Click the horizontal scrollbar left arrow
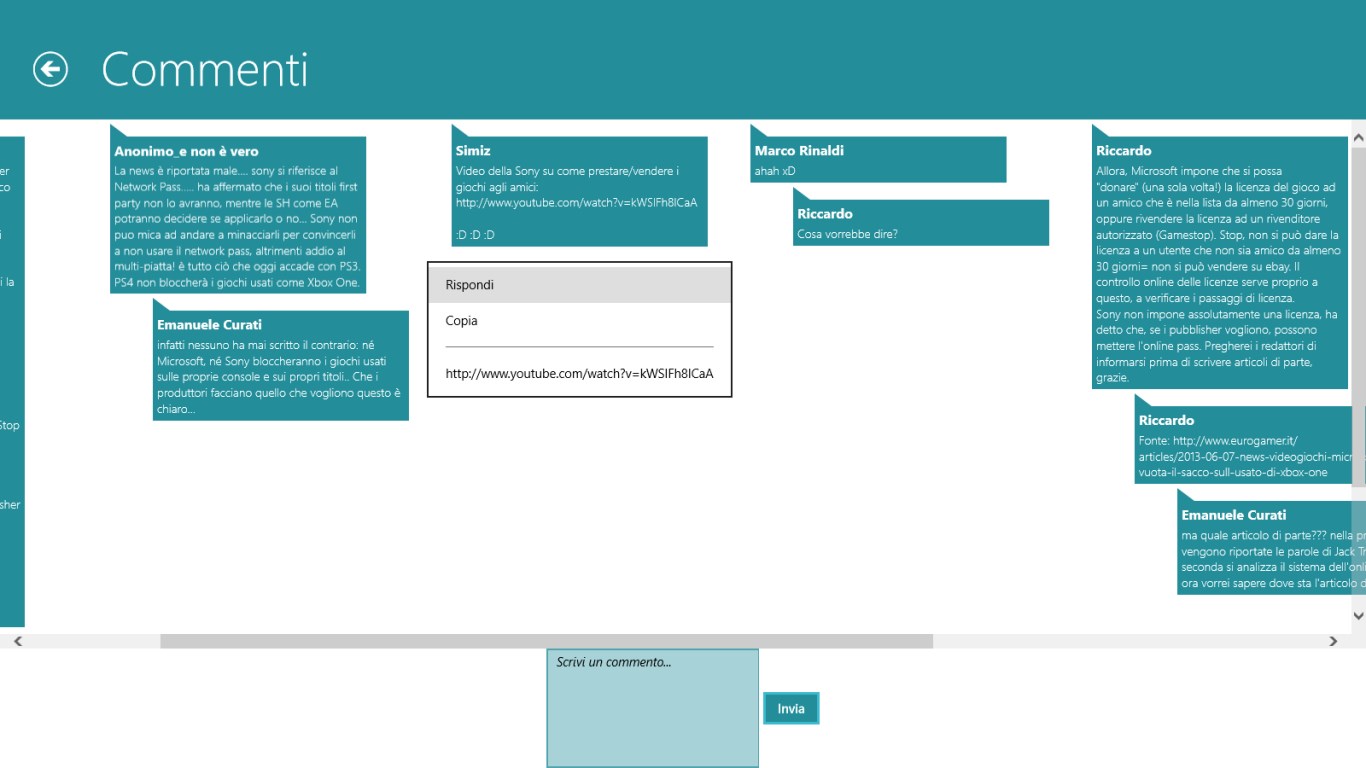Image resolution: width=1366 pixels, height=768 pixels. (x=17, y=641)
